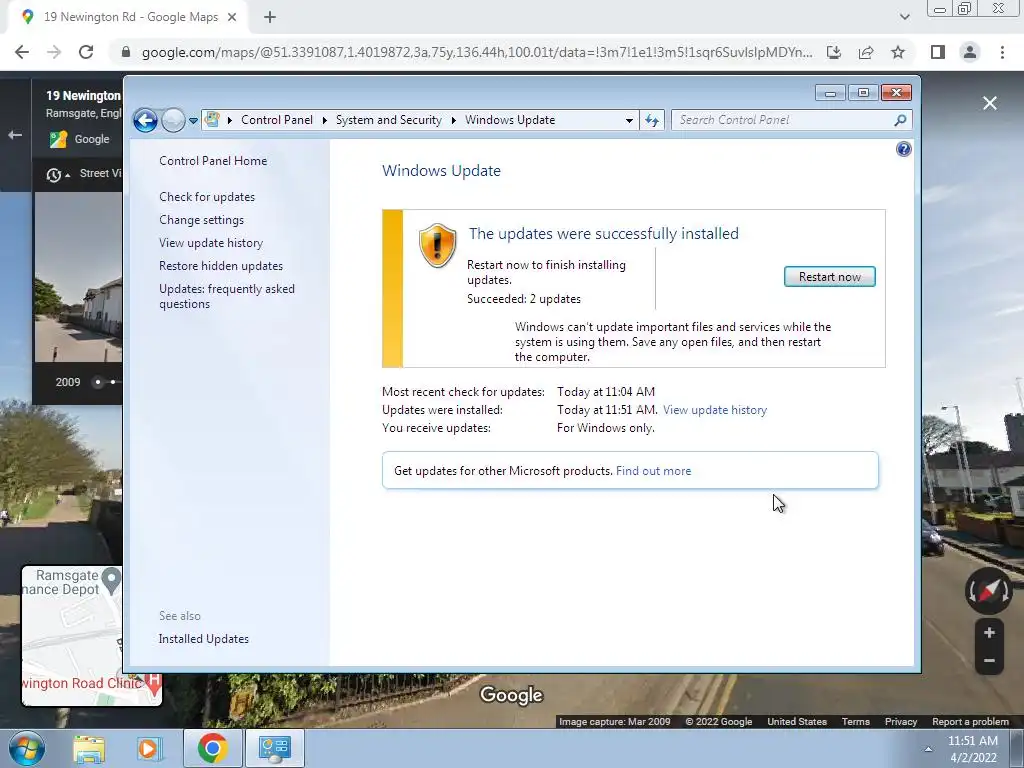
Task: Click Chrome forward arrow
Action: click(x=54, y=52)
